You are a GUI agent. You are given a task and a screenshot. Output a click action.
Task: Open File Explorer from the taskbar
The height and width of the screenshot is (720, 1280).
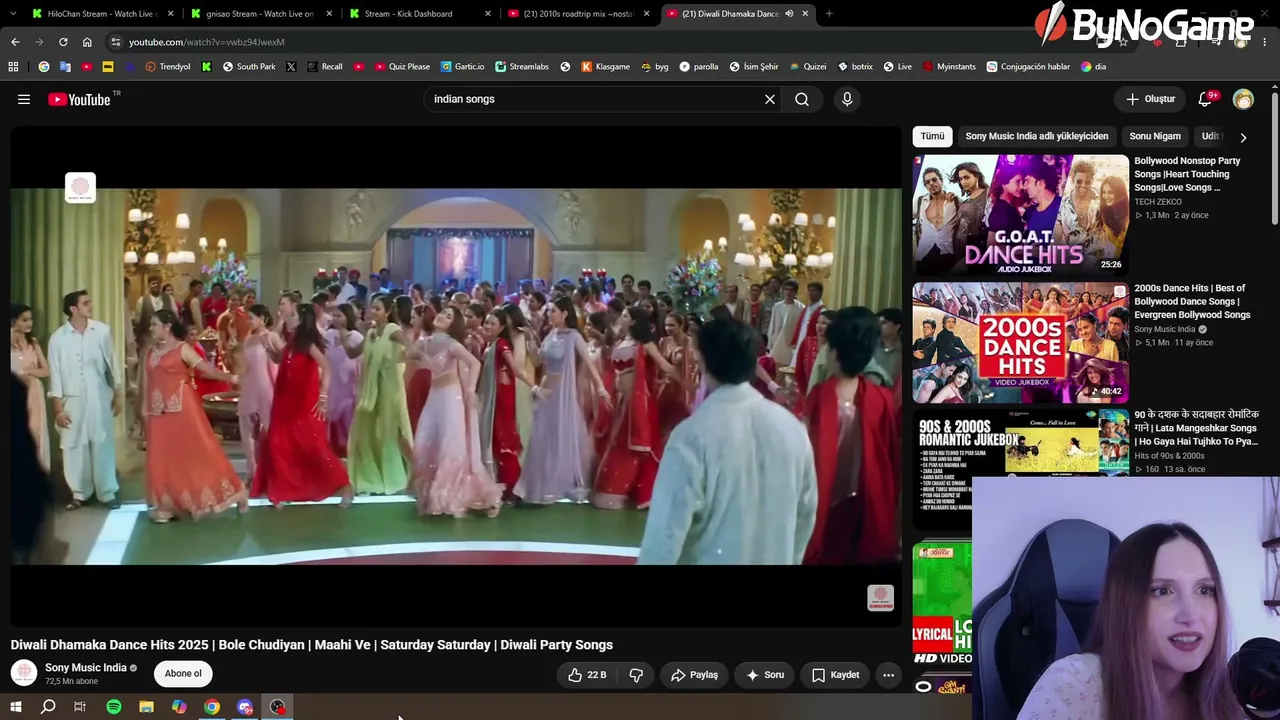click(x=146, y=707)
